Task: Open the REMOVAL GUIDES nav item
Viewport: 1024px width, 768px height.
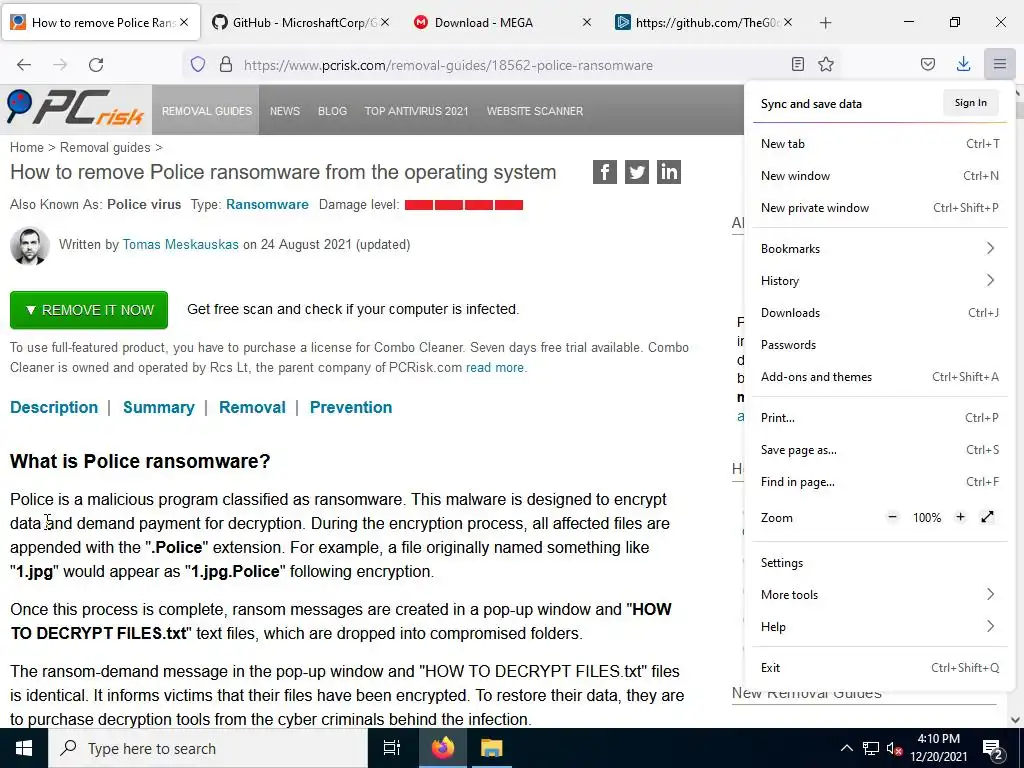Action: [x=206, y=110]
